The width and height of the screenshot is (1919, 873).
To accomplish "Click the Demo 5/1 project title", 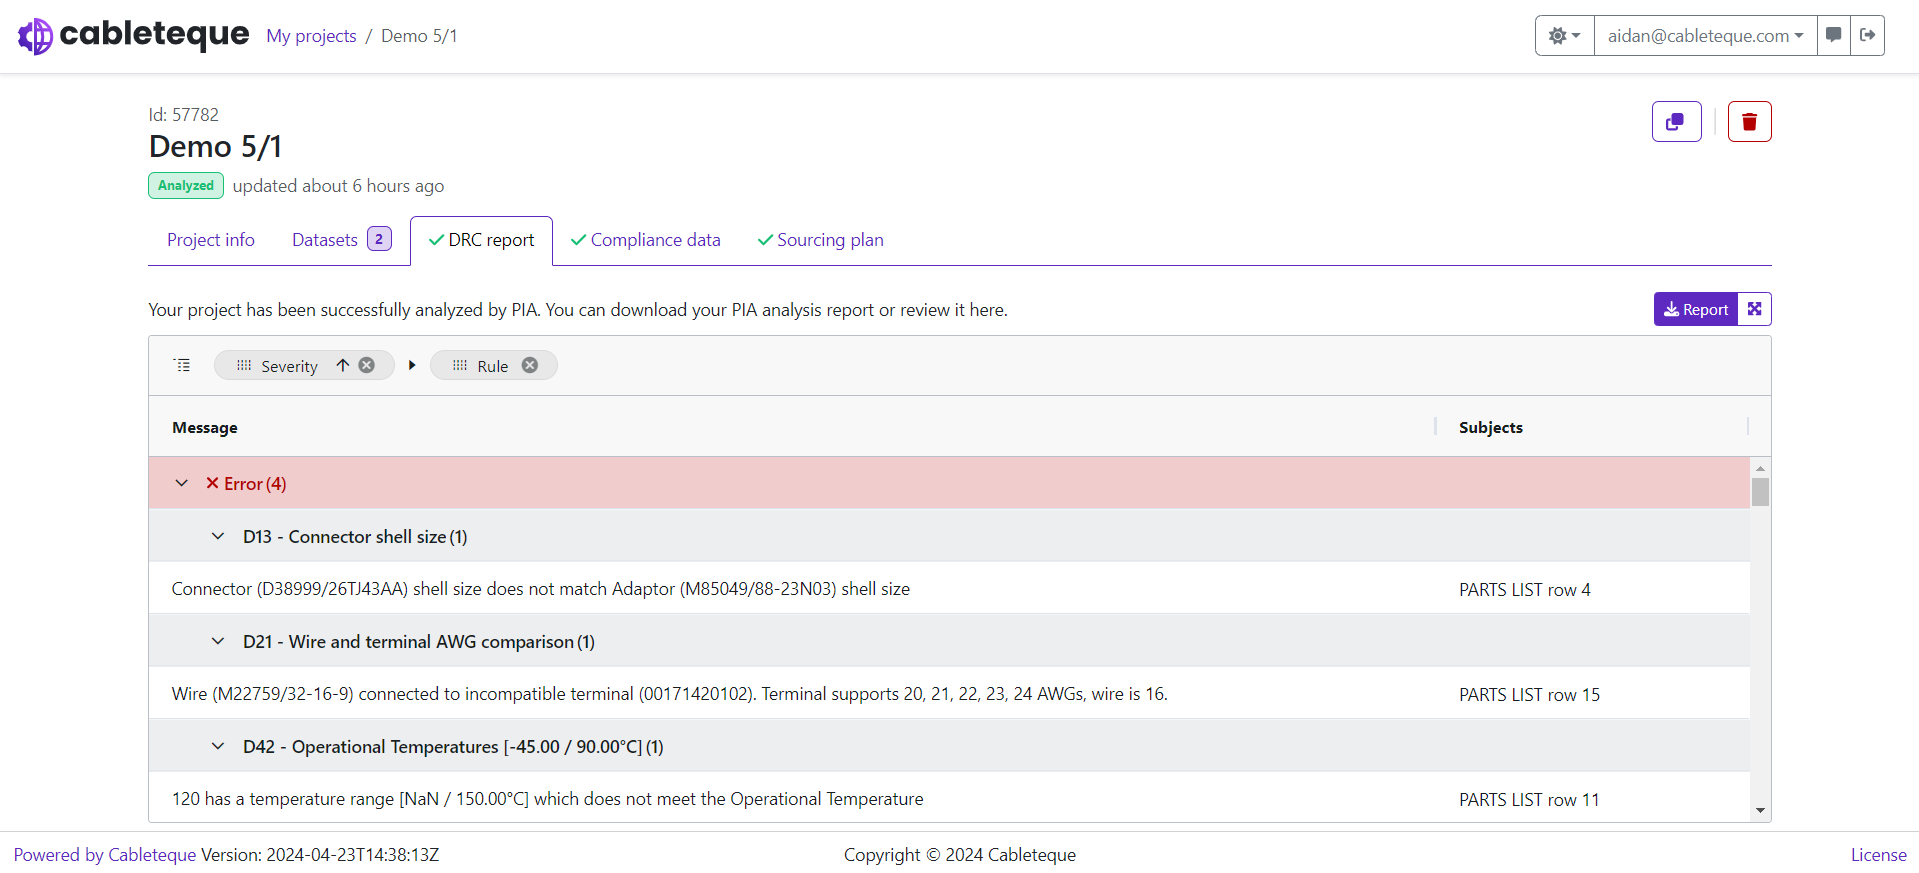I will click(x=215, y=147).
